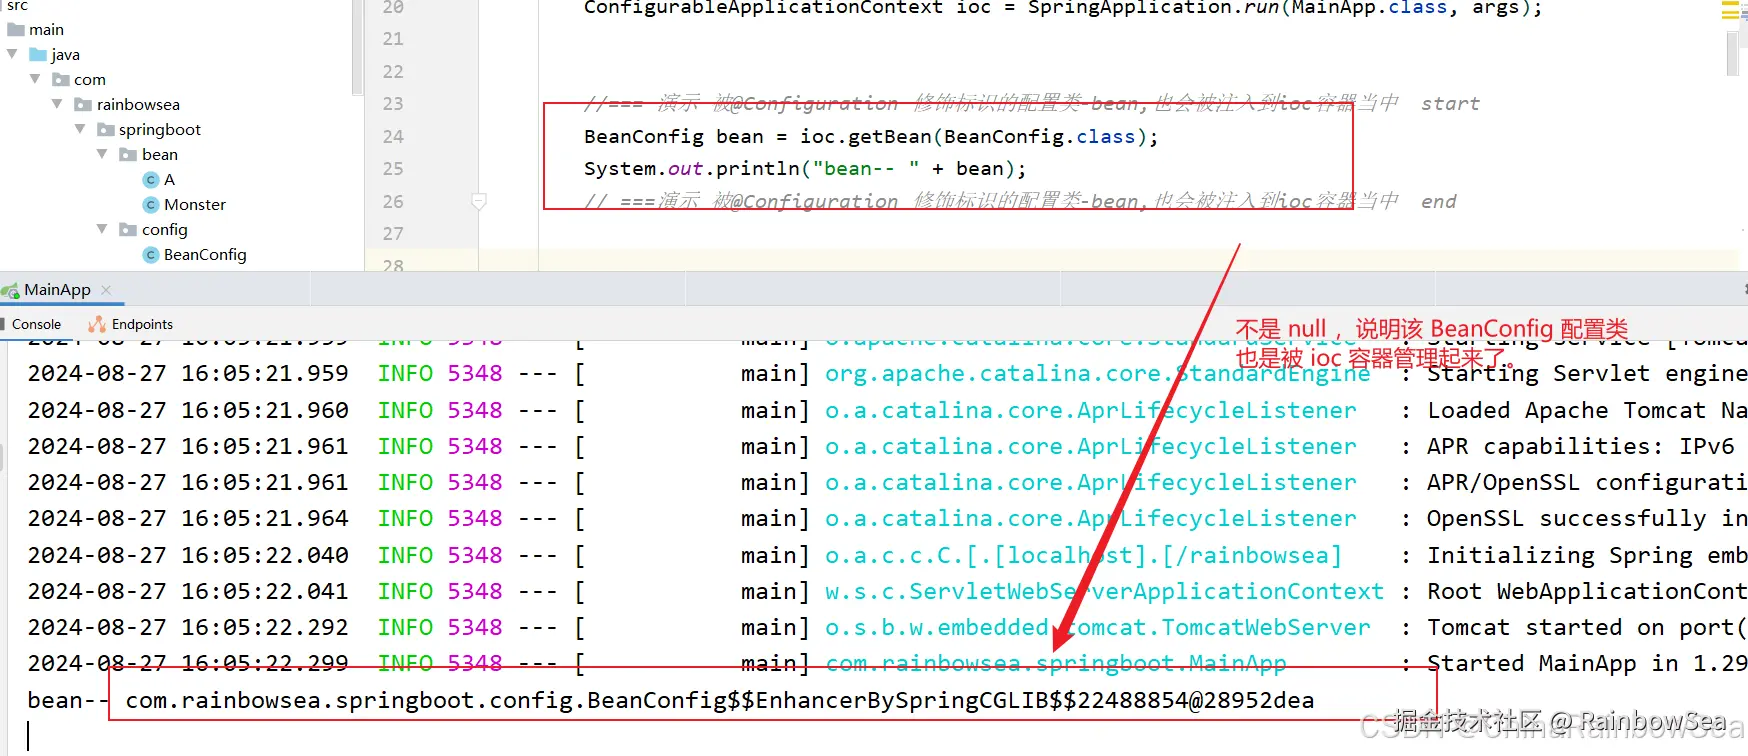The height and width of the screenshot is (756, 1748).
Task: Click timestamp 2024-08-27 16:05:22.292
Action: click(188, 628)
